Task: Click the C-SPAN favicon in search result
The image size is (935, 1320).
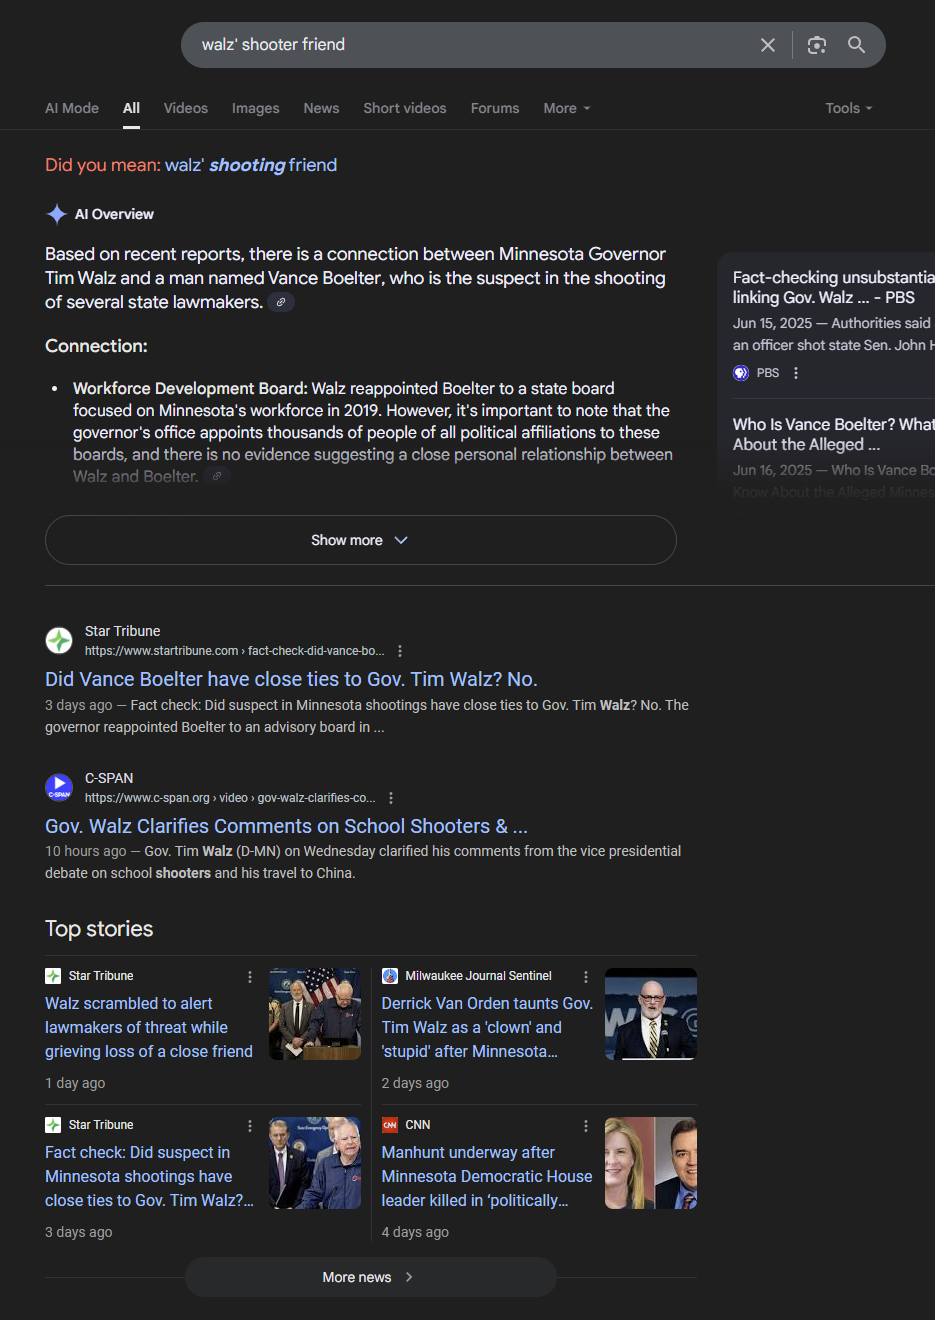Action: coord(59,787)
